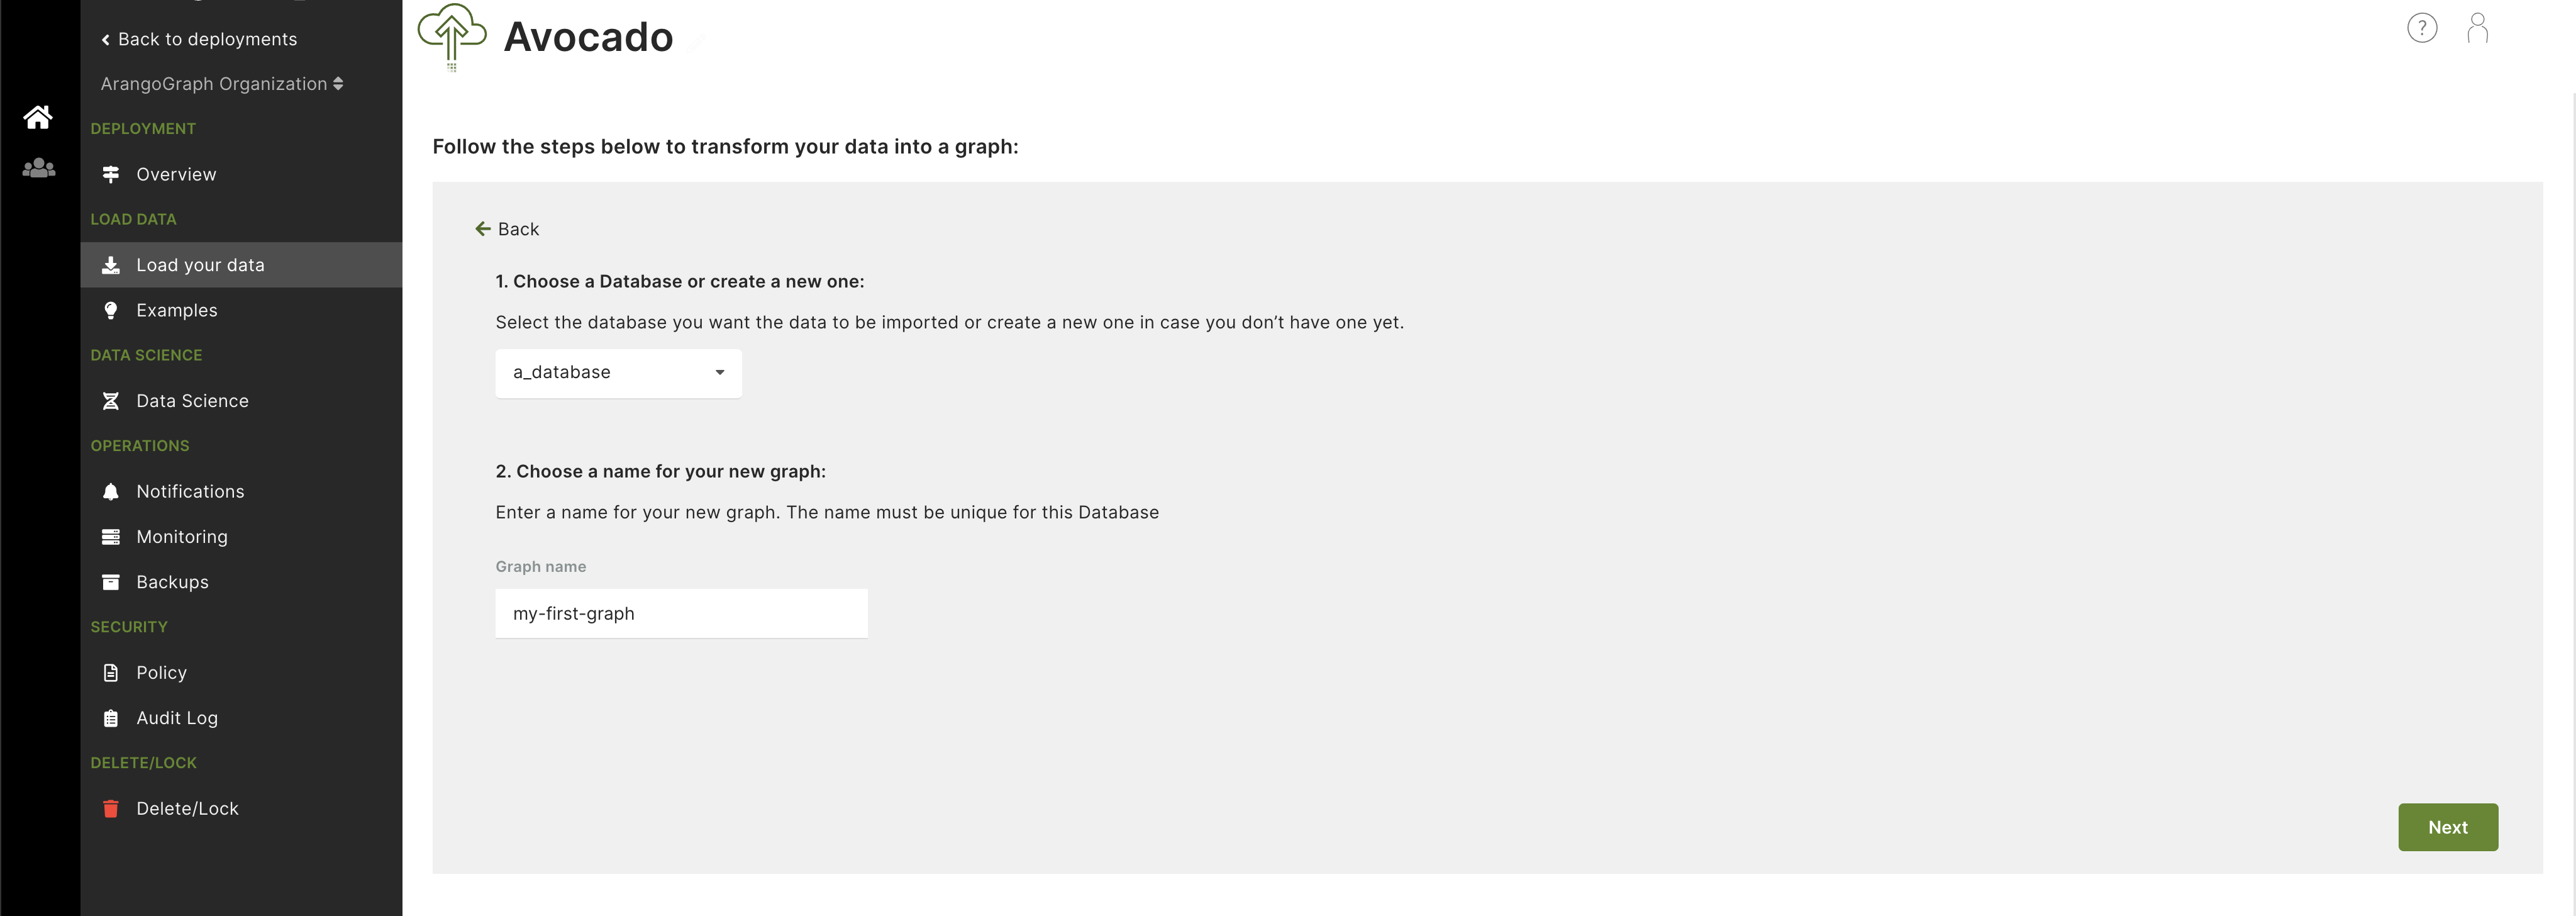2576x916 pixels.
Task: Click the Data Science hourglass icon
Action: click(110, 399)
